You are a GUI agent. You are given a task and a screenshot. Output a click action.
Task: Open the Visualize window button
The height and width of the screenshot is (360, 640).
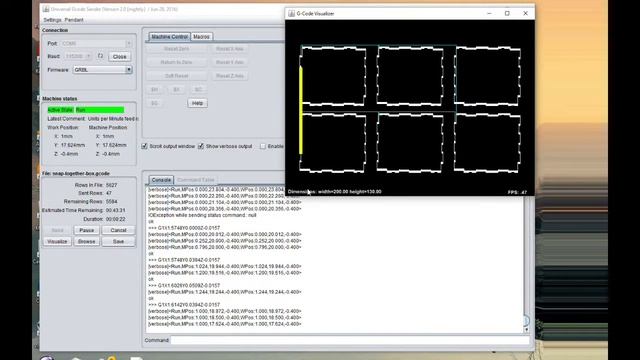click(x=57, y=242)
